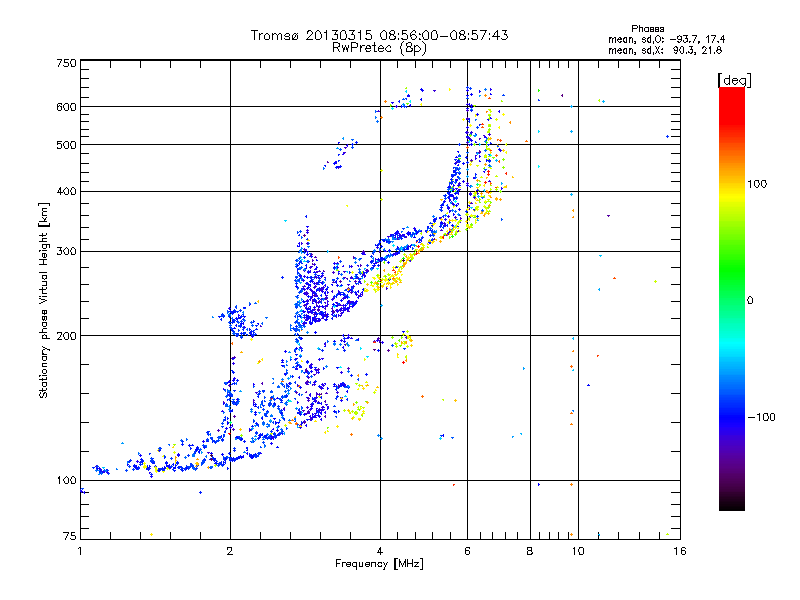Click the plot title 'Tromsø 20130315 08:56:00-08:57:43'
800x600 pixels.
point(380,35)
